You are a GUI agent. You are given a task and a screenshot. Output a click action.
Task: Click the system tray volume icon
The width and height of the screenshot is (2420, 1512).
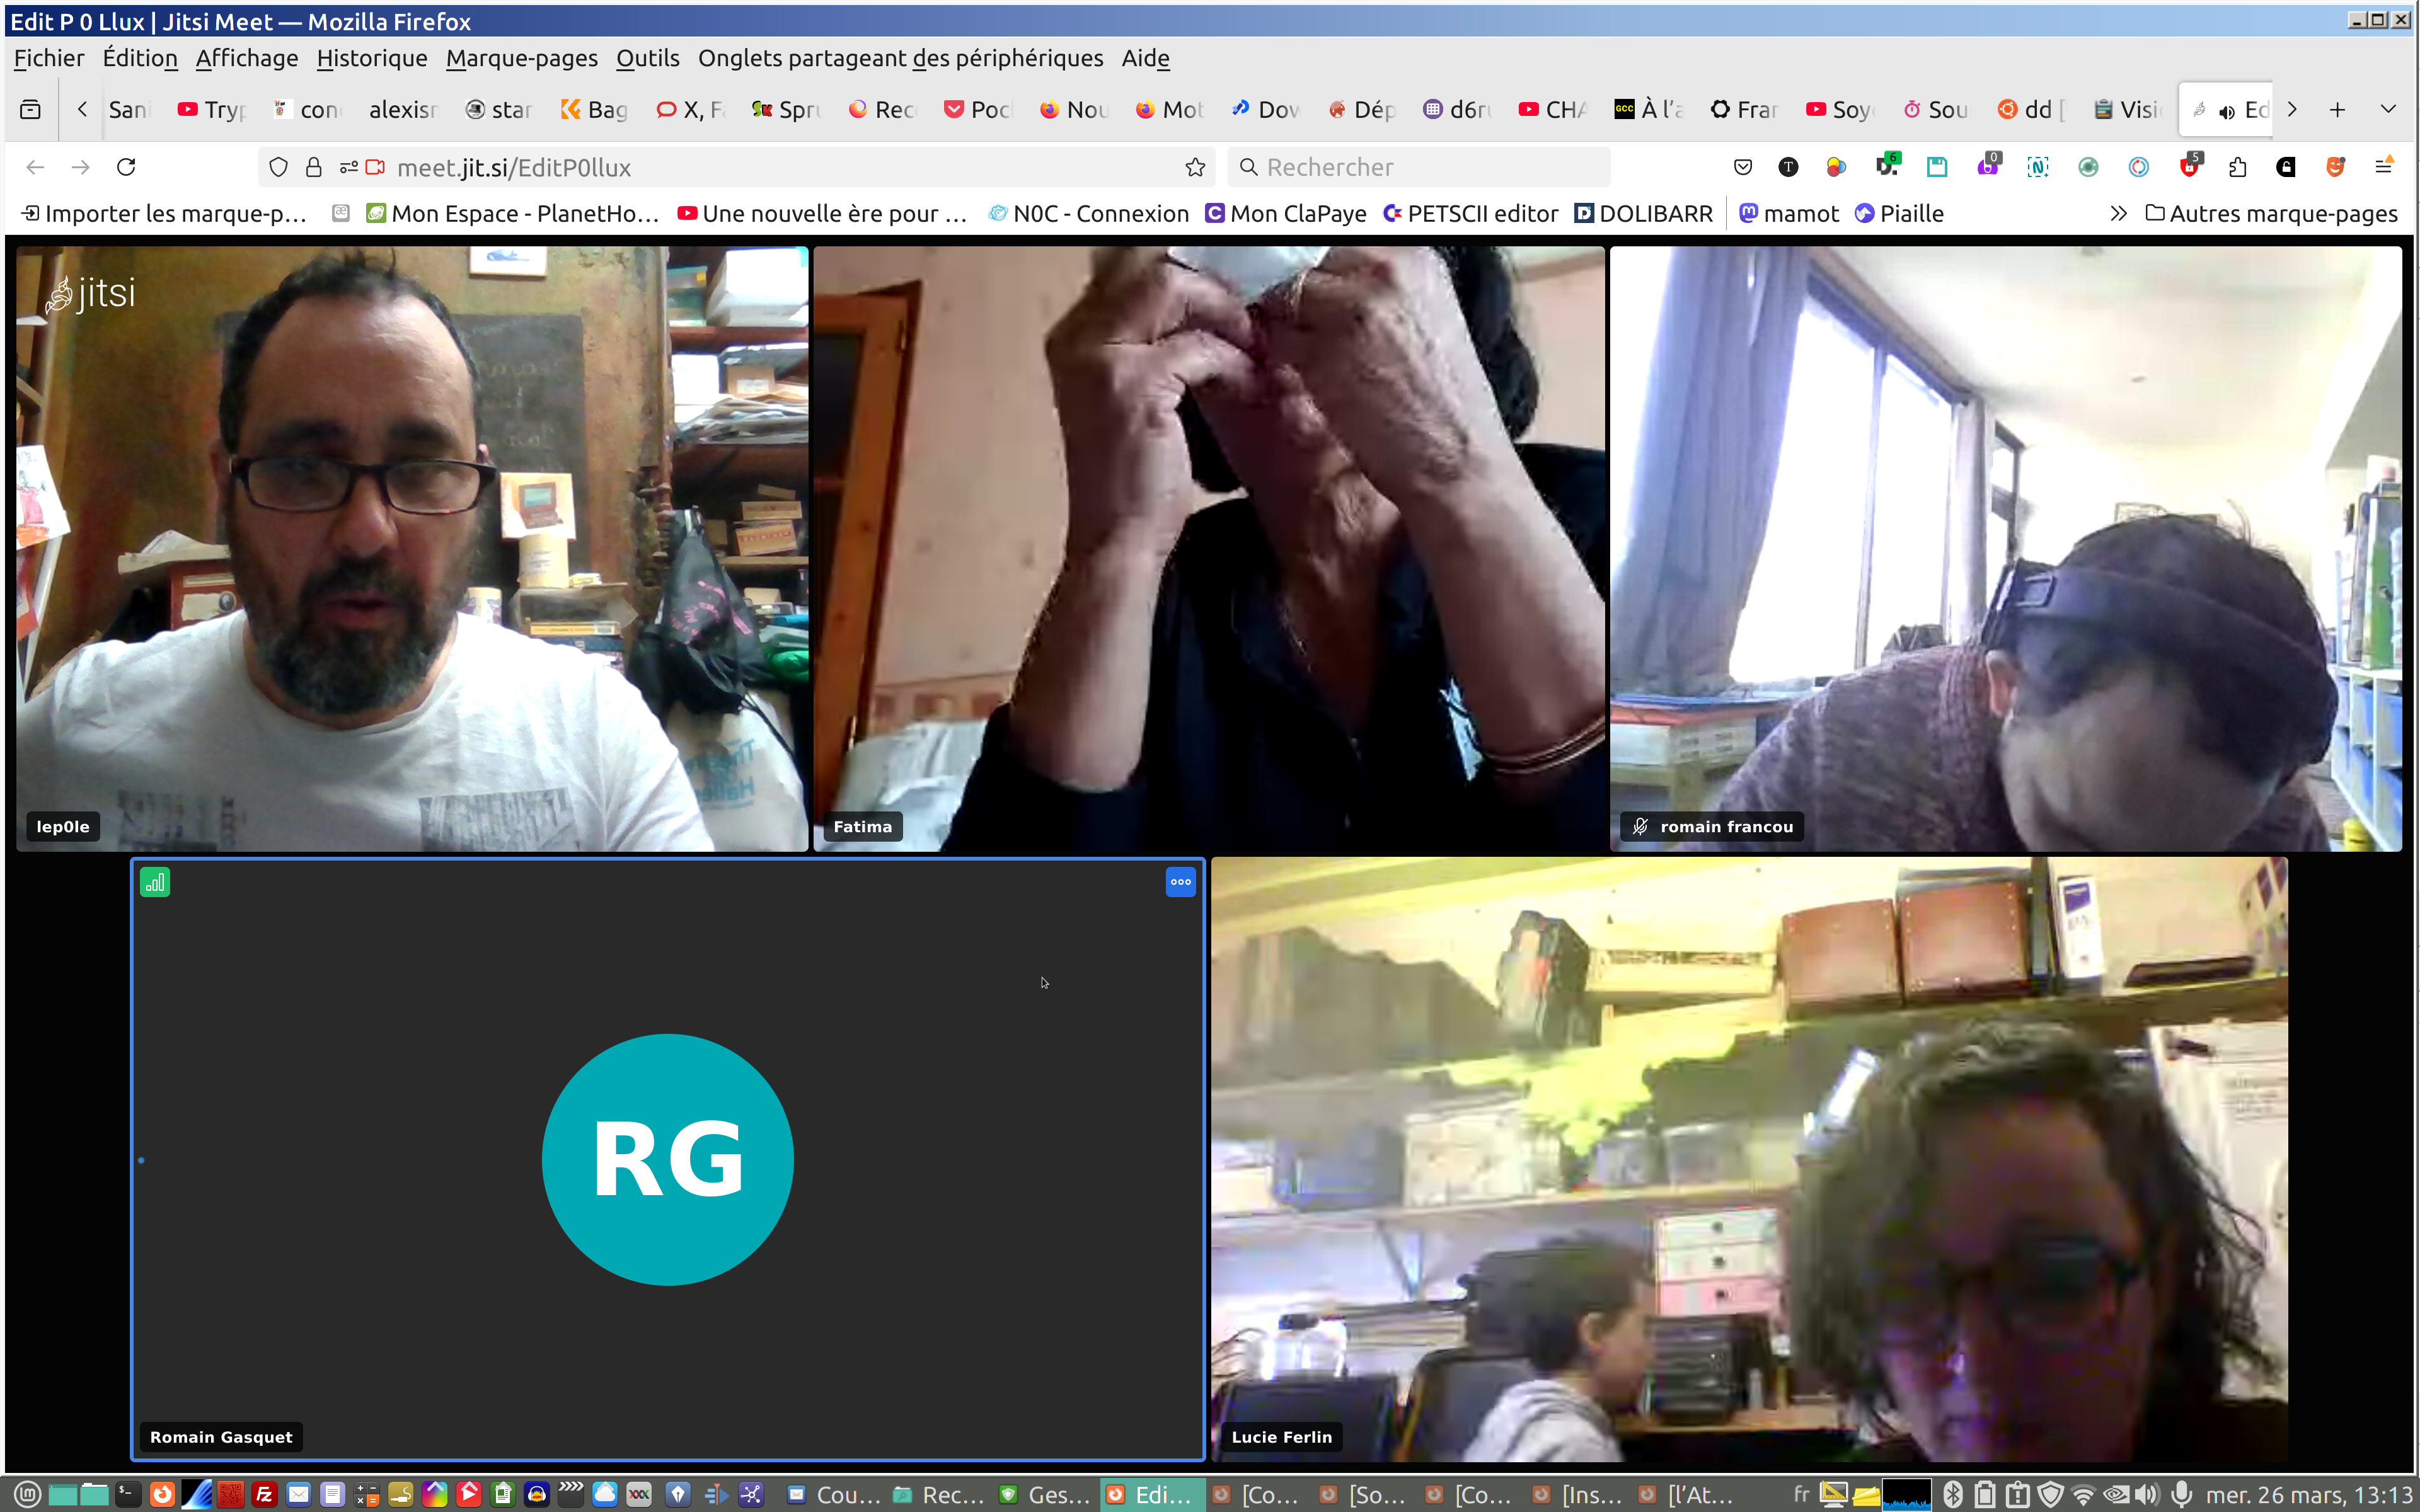[x=2147, y=1494]
